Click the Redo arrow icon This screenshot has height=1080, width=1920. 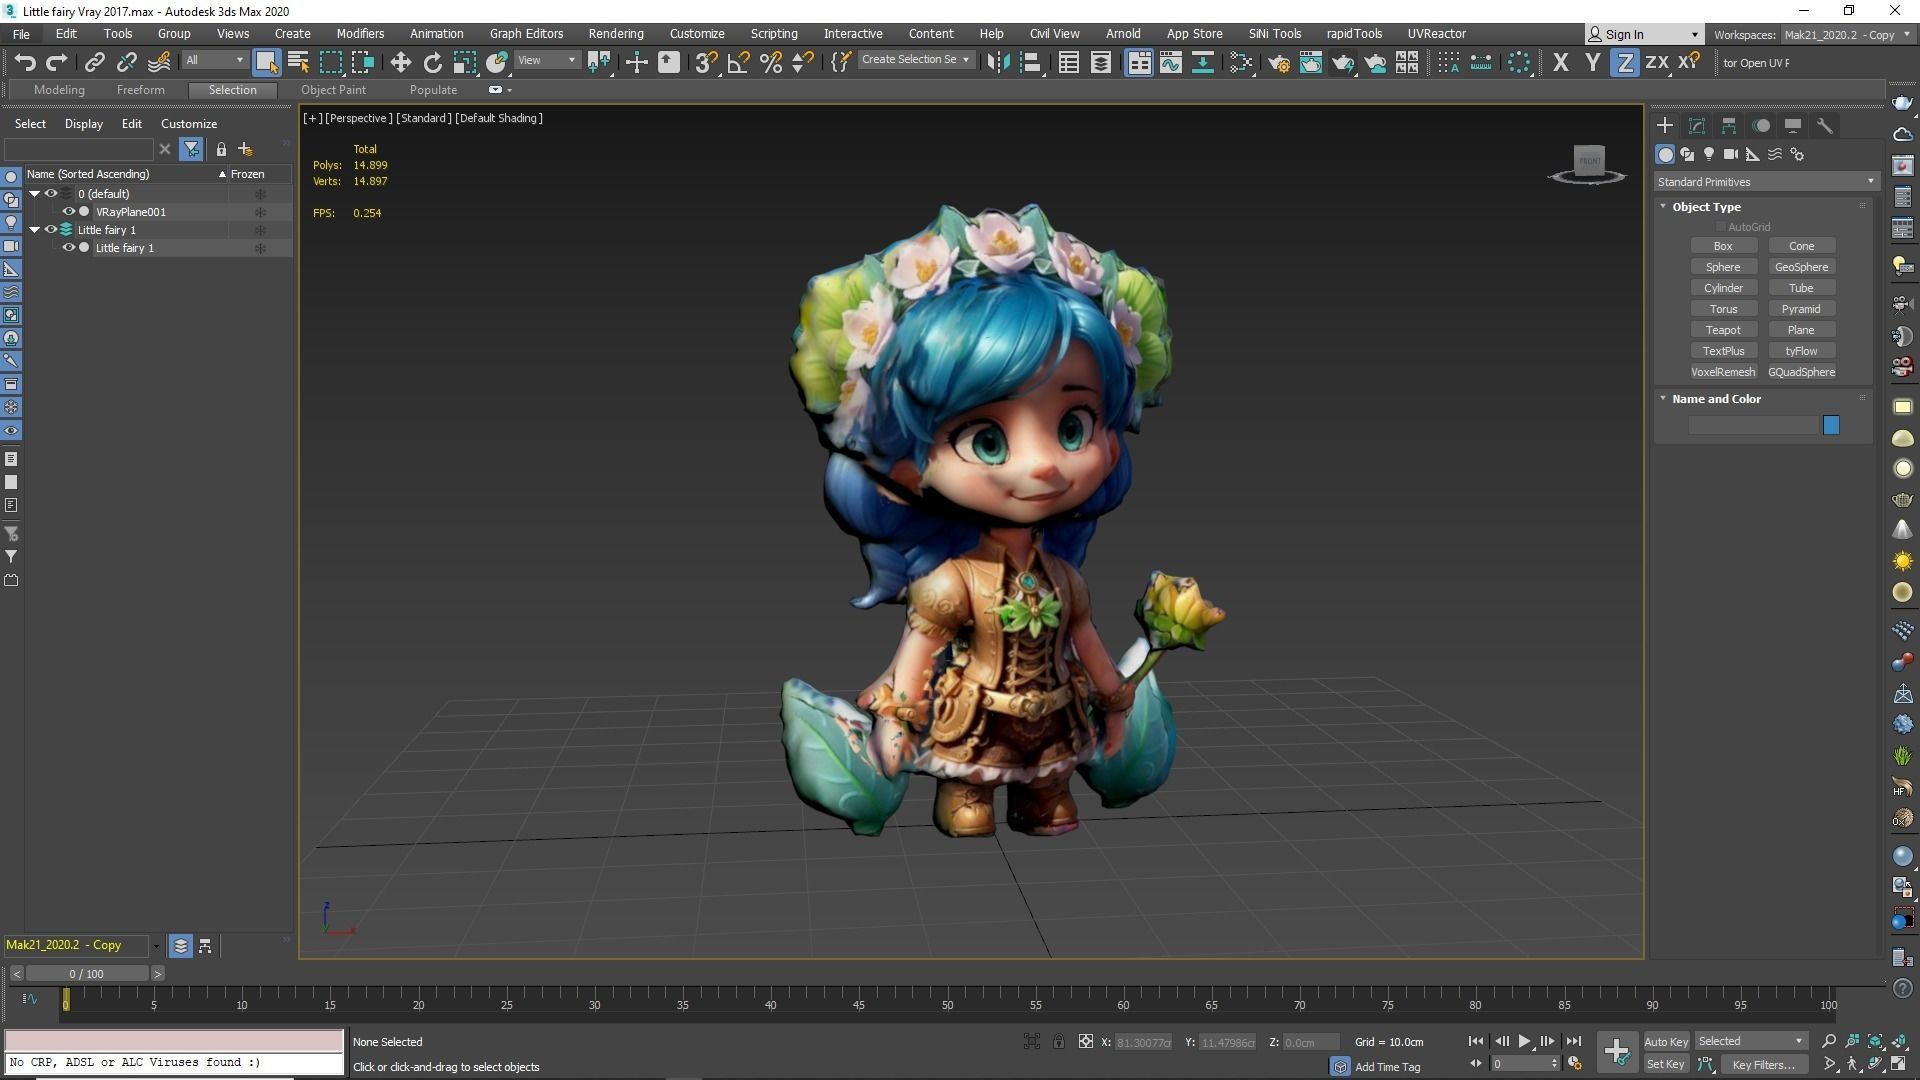click(x=57, y=62)
